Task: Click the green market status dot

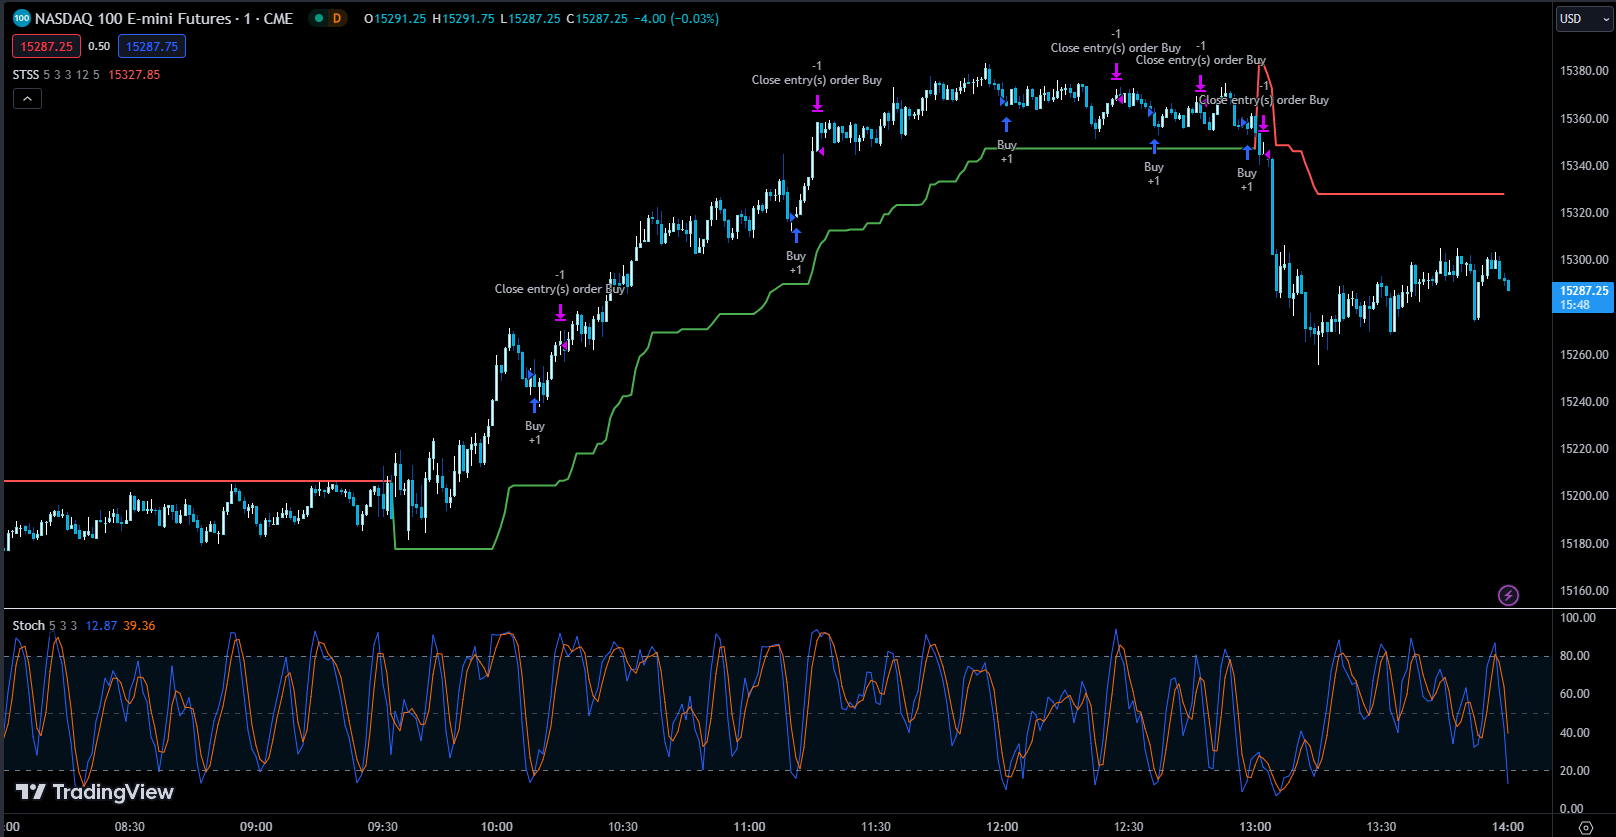Action: 317,18
